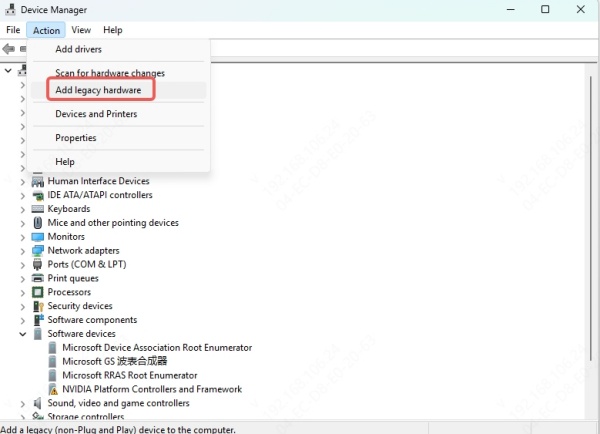Click the Print queues printer icon
600x434 pixels.
click(x=38, y=278)
